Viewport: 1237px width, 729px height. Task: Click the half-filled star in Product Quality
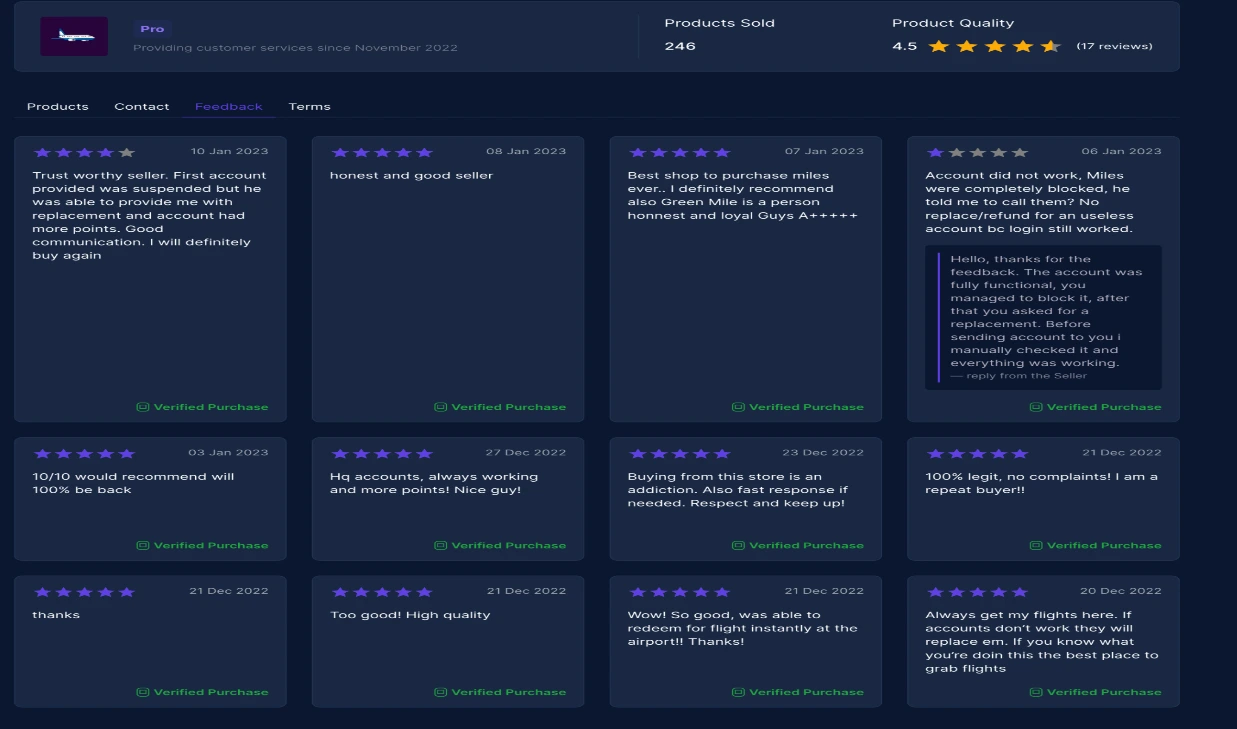tap(1049, 45)
